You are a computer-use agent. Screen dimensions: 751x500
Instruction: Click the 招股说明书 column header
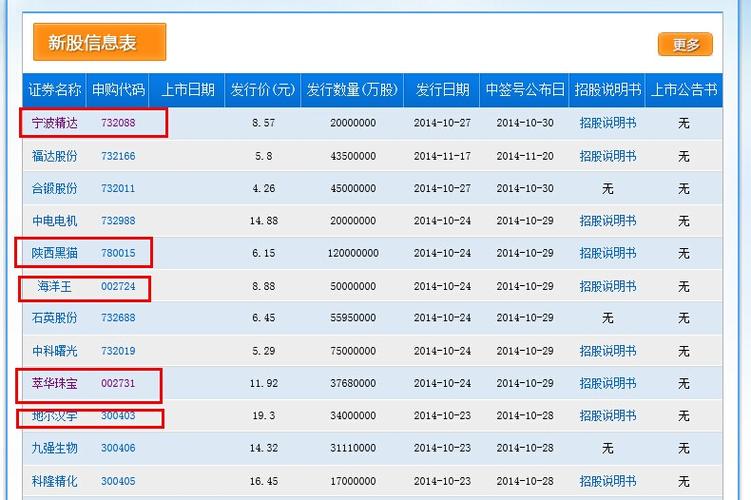[x=607, y=90]
